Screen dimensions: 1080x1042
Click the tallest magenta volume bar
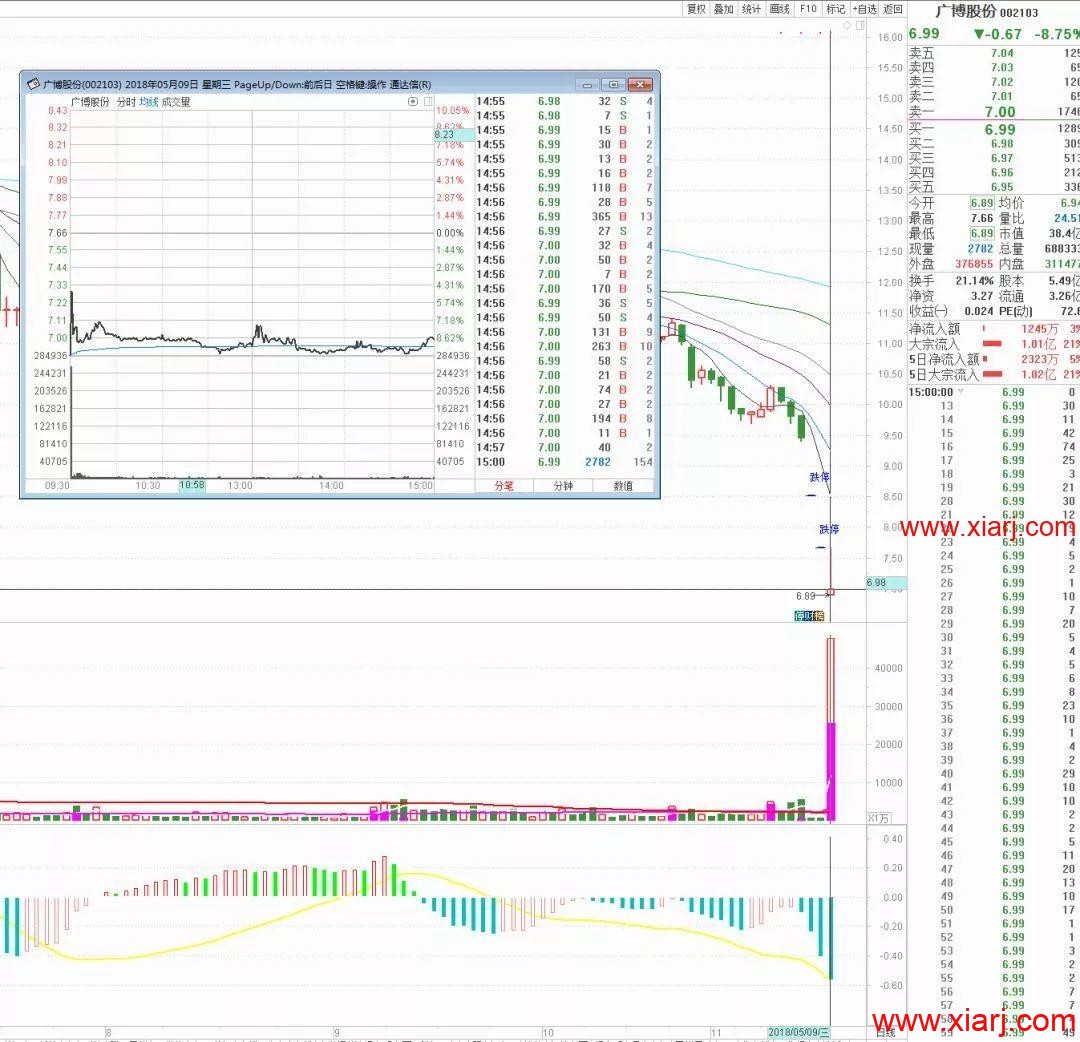pyautogui.click(x=831, y=771)
